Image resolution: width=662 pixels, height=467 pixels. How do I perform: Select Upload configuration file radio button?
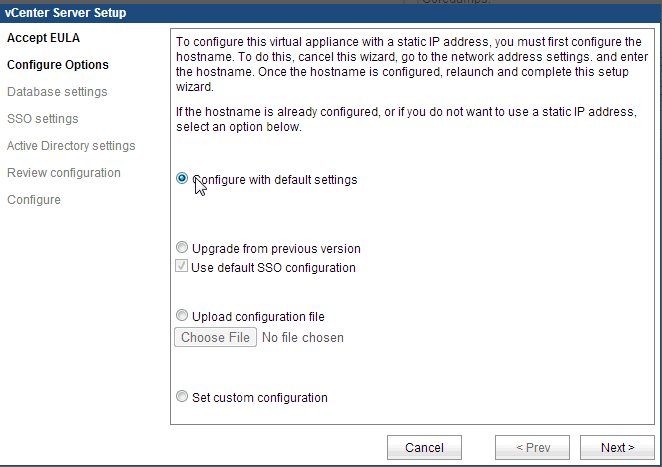182,317
